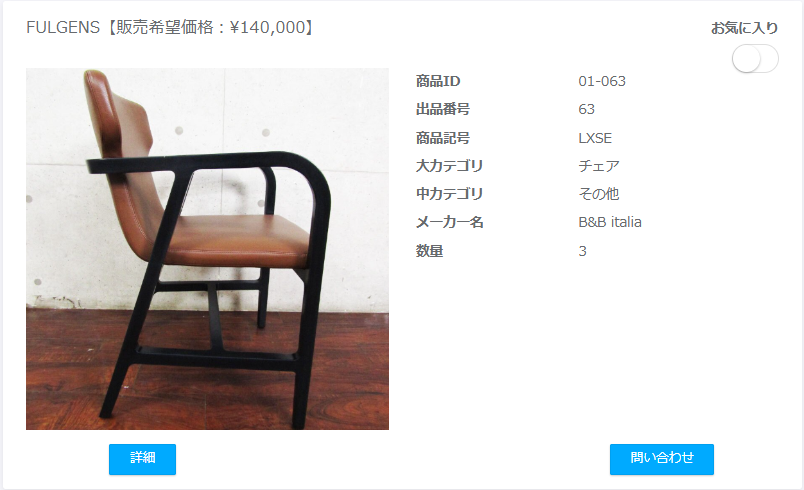Click the FULGENS product title
The width and height of the screenshot is (804, 490).
coord(170,27)
